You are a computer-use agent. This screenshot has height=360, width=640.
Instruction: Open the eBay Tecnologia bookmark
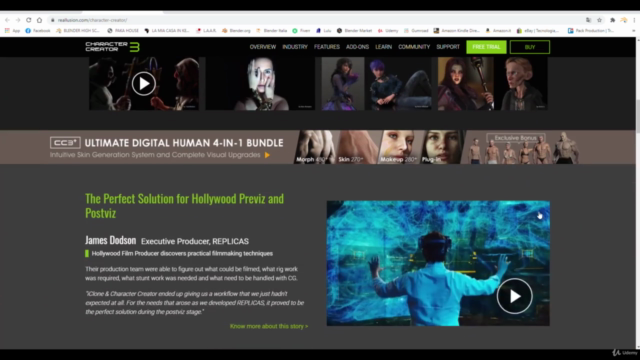click(538, 31)
